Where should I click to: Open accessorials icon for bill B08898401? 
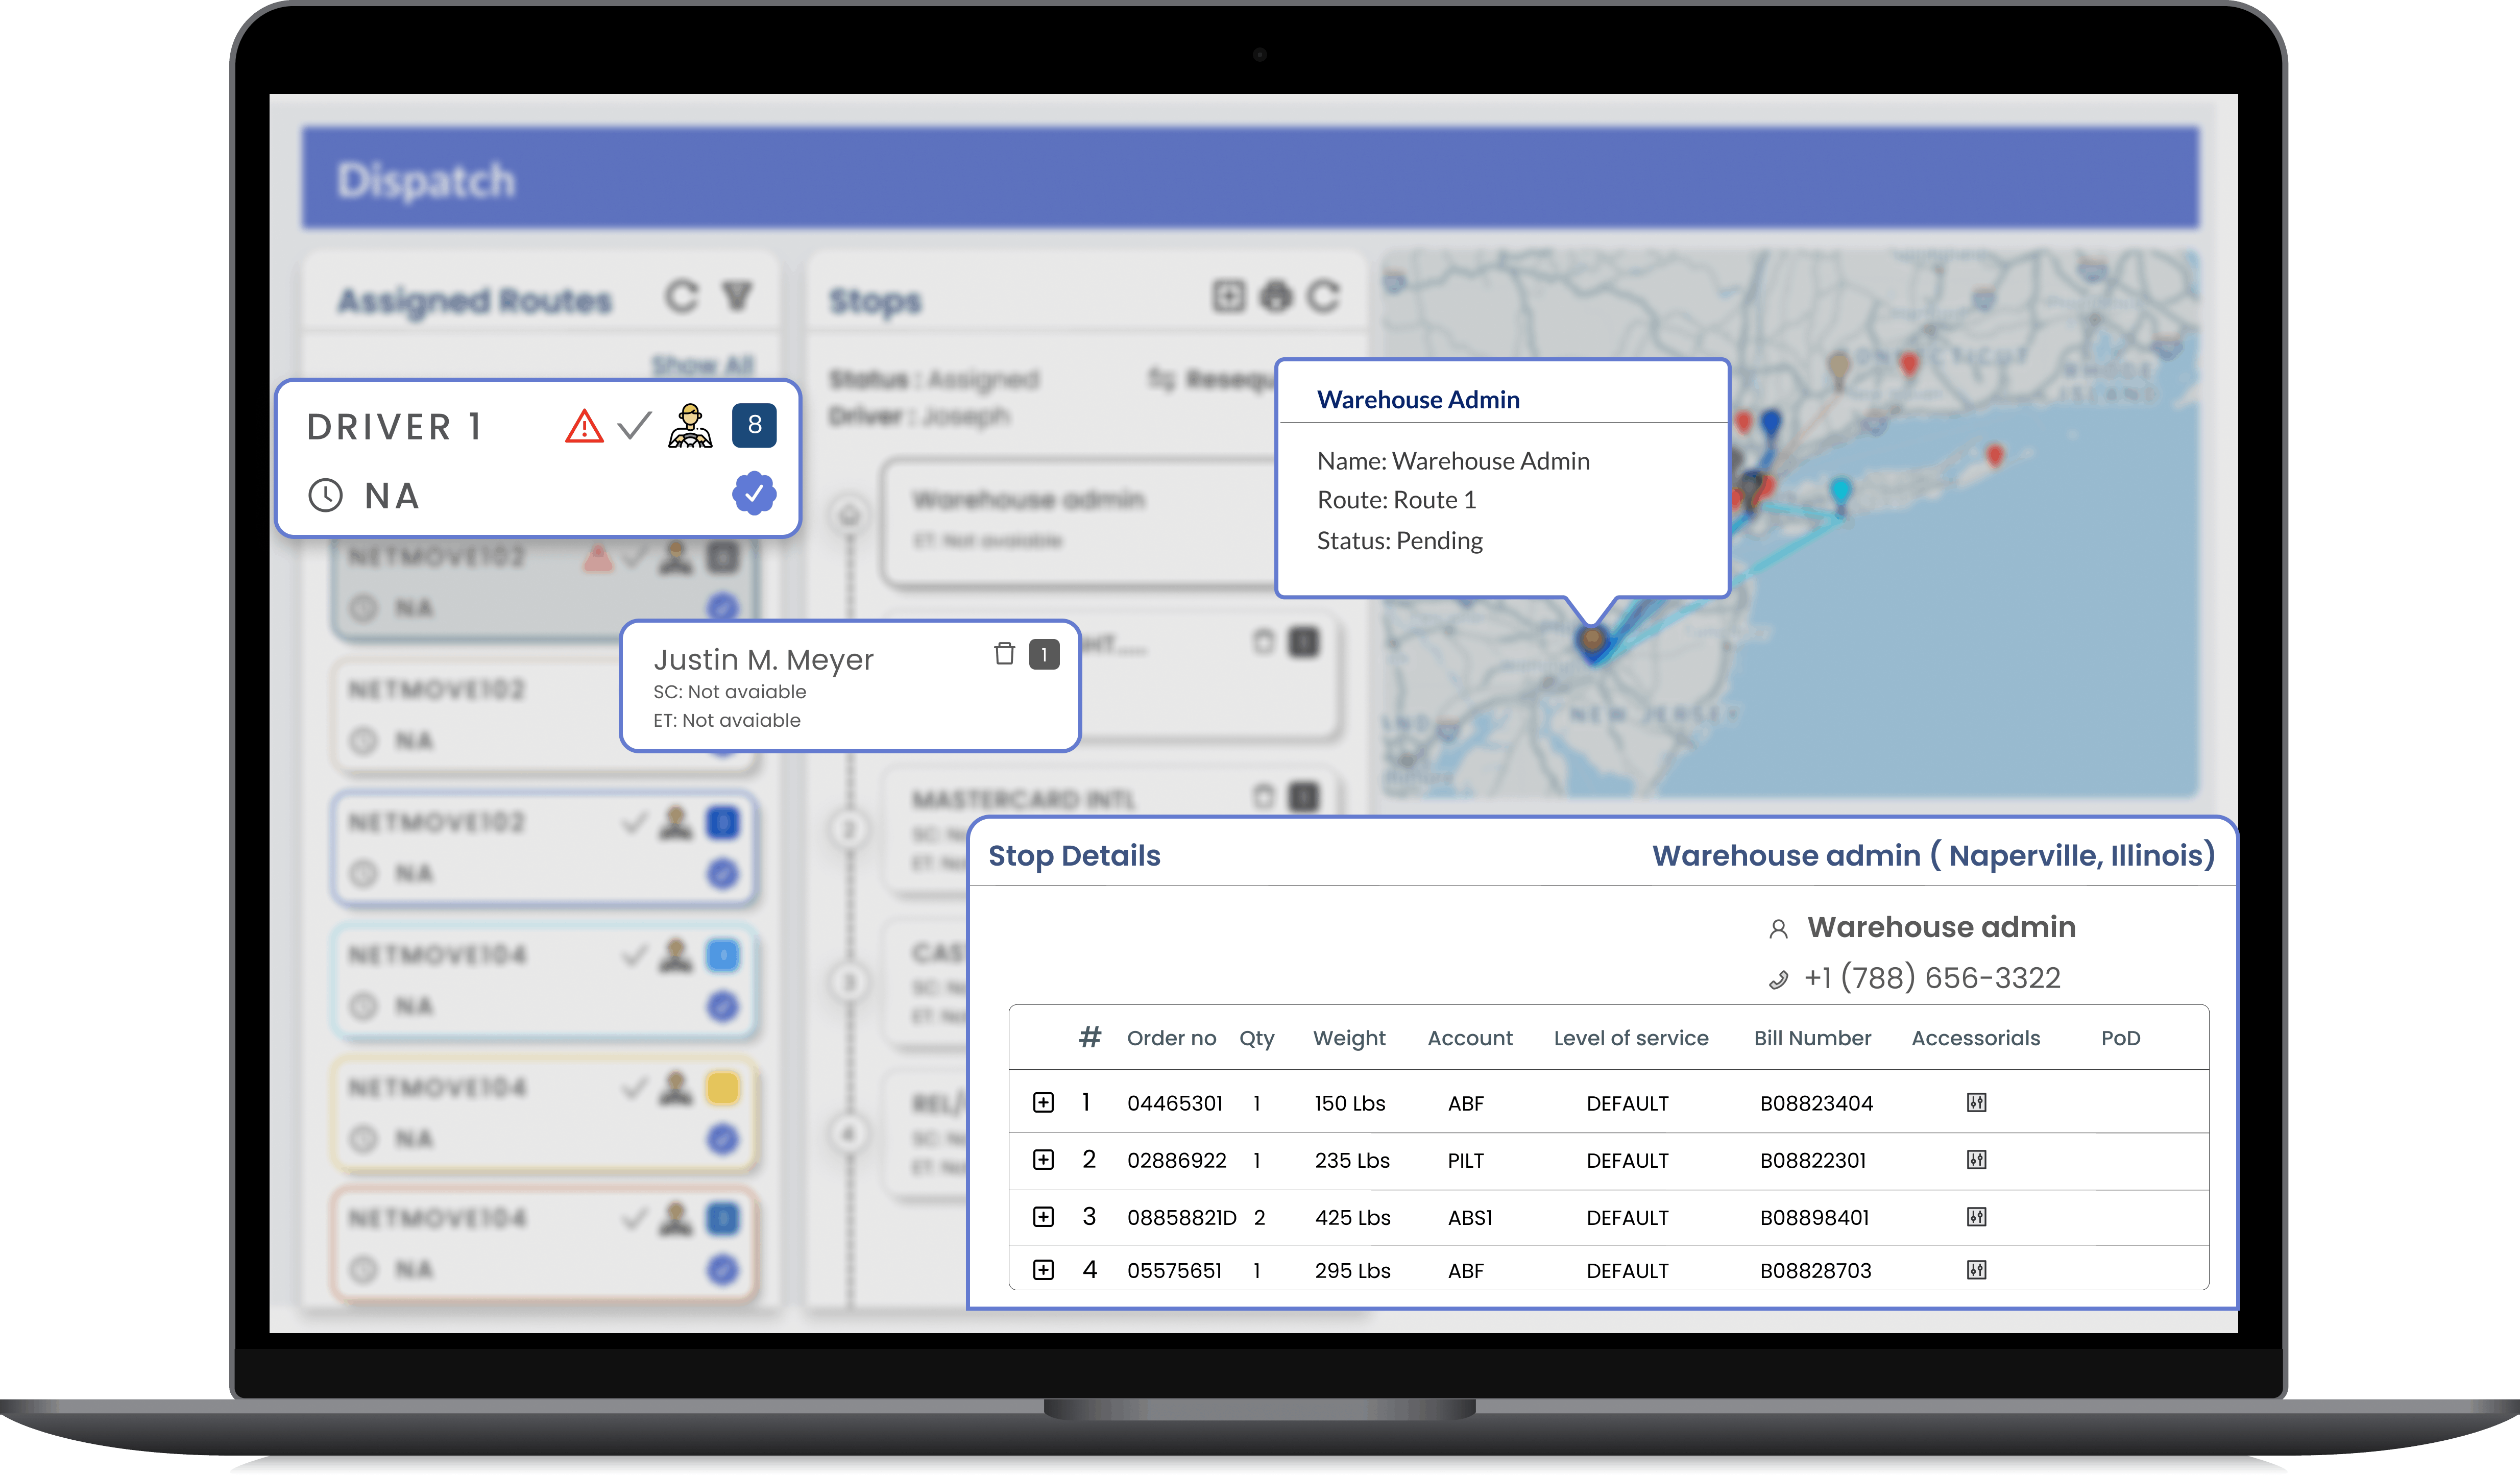1976,1216
